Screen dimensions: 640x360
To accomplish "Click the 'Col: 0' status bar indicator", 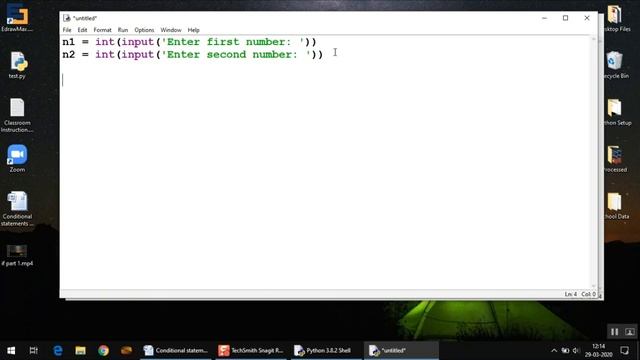I will [588, 294].
